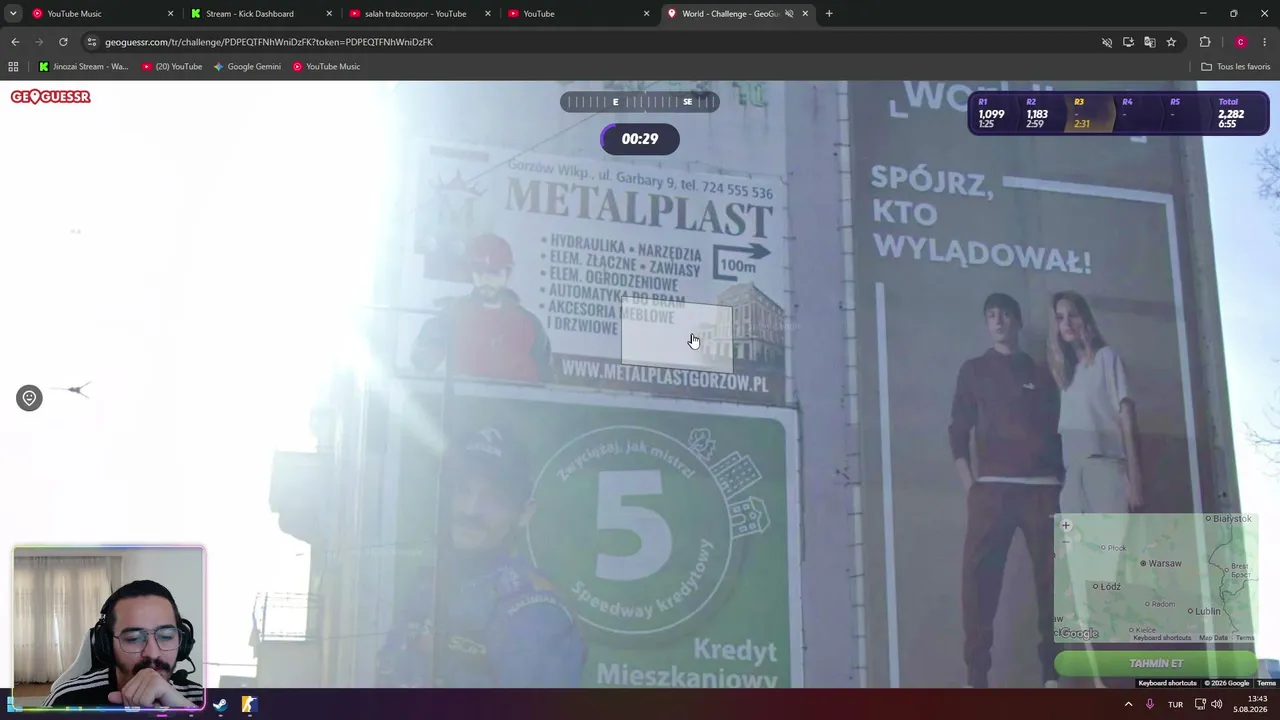The height and width of the screenshot is (720, 1280).
Task: Show hidden system tray icons
Action: pyautogui.click(x=1129, y=704)
